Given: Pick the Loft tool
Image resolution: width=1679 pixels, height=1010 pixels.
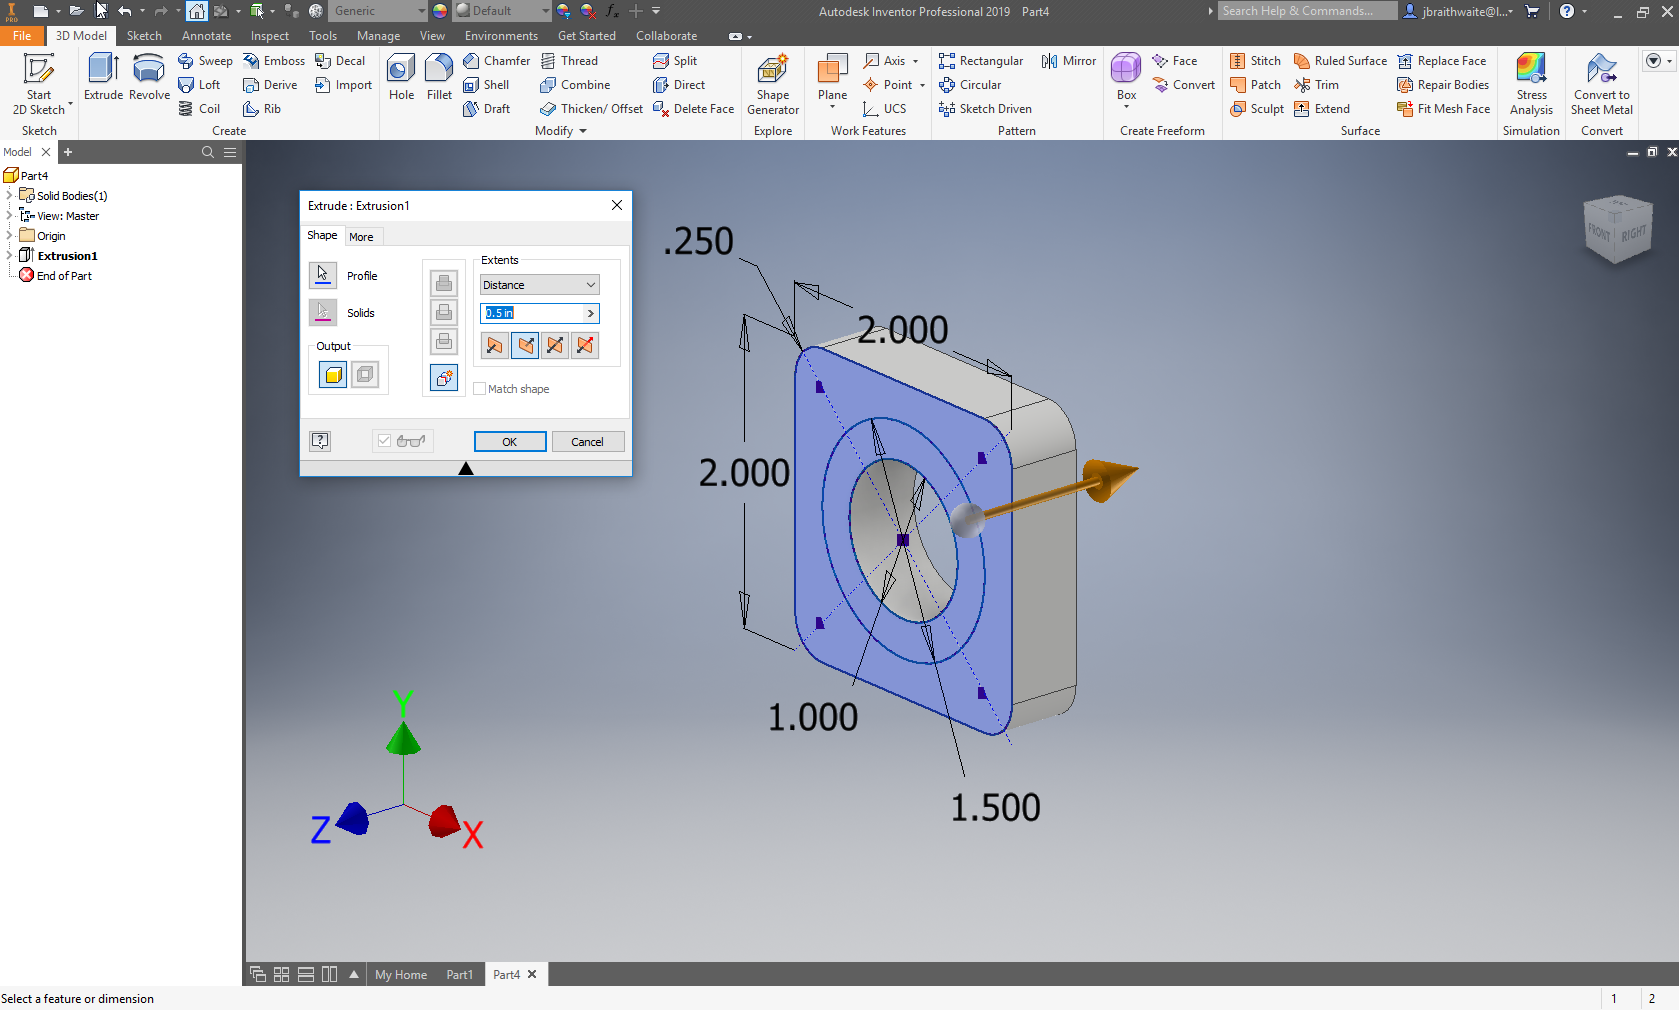Looking at the screenshot, I should 199,85.
